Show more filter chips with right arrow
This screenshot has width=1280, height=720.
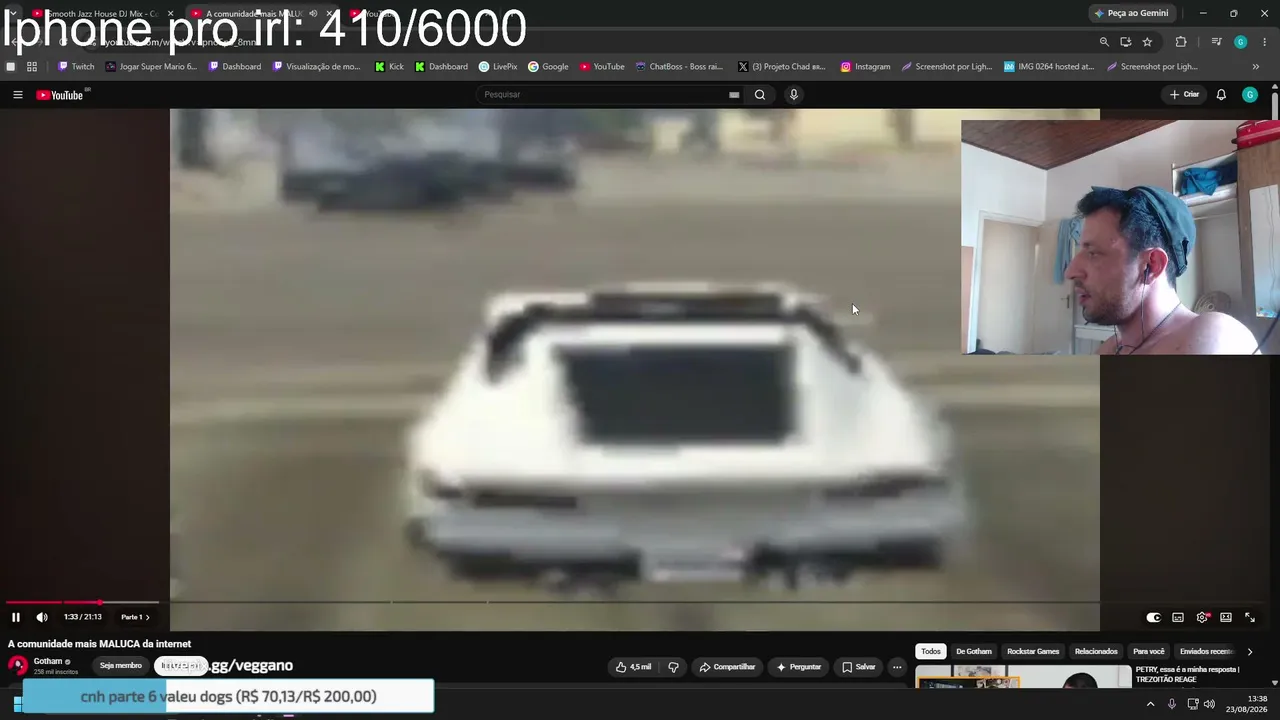pyautogui.click(x=1249, y=651)
